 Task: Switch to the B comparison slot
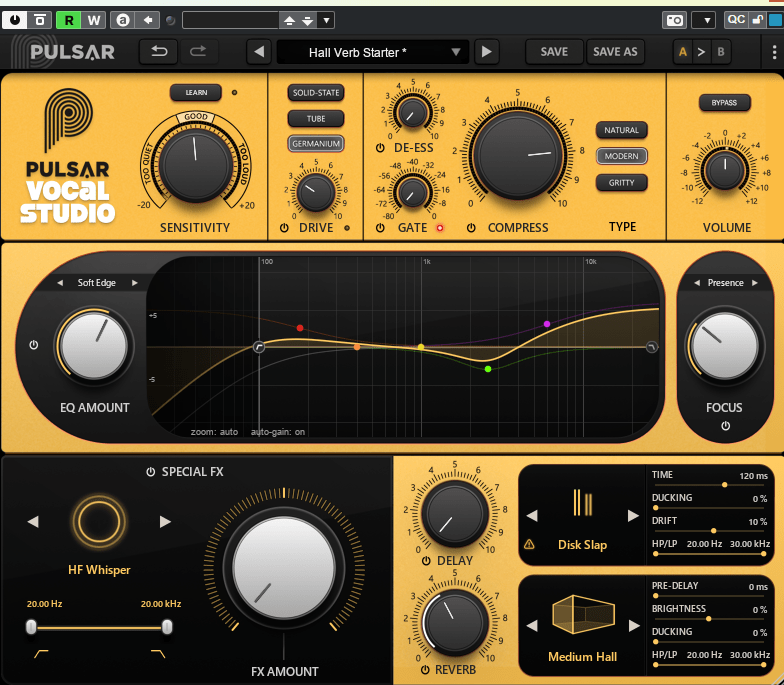click(x=719, y=52)
